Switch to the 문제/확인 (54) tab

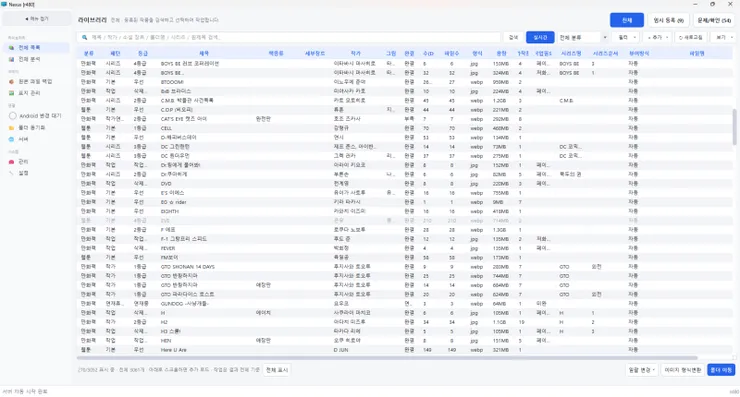[714, 20]
